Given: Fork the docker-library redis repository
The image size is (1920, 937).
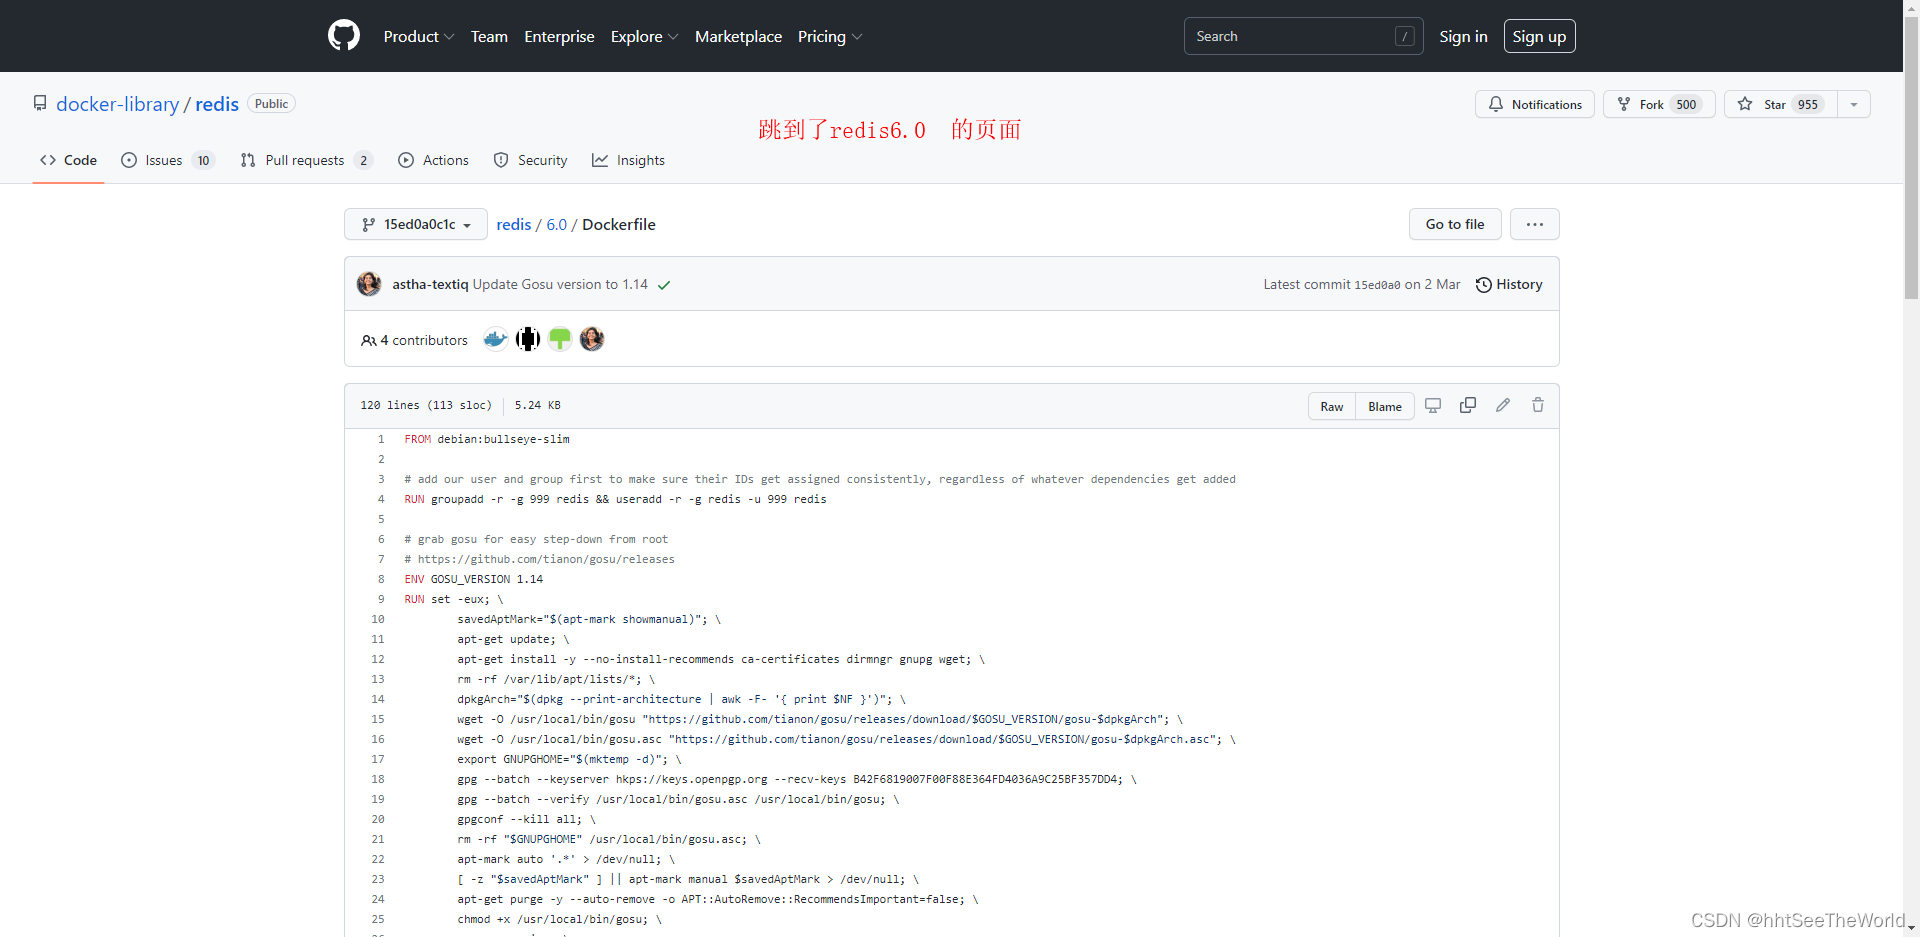Looking at the screenshot, I should pyautogui.click(x=1658, y=104).
